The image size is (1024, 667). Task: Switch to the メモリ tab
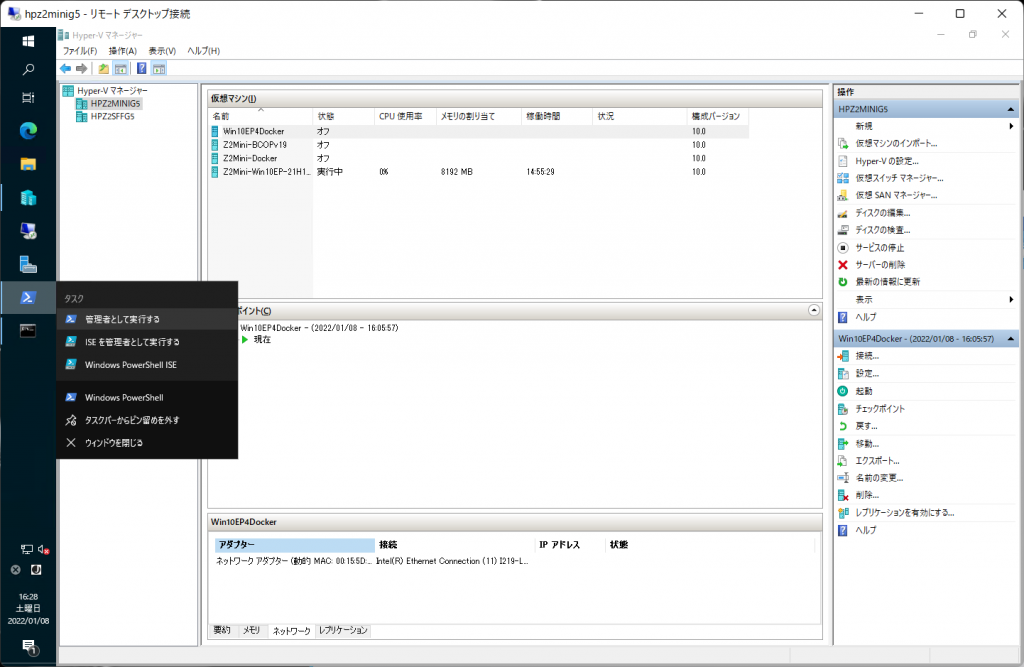pyautogui.click(x=251, y=630)
